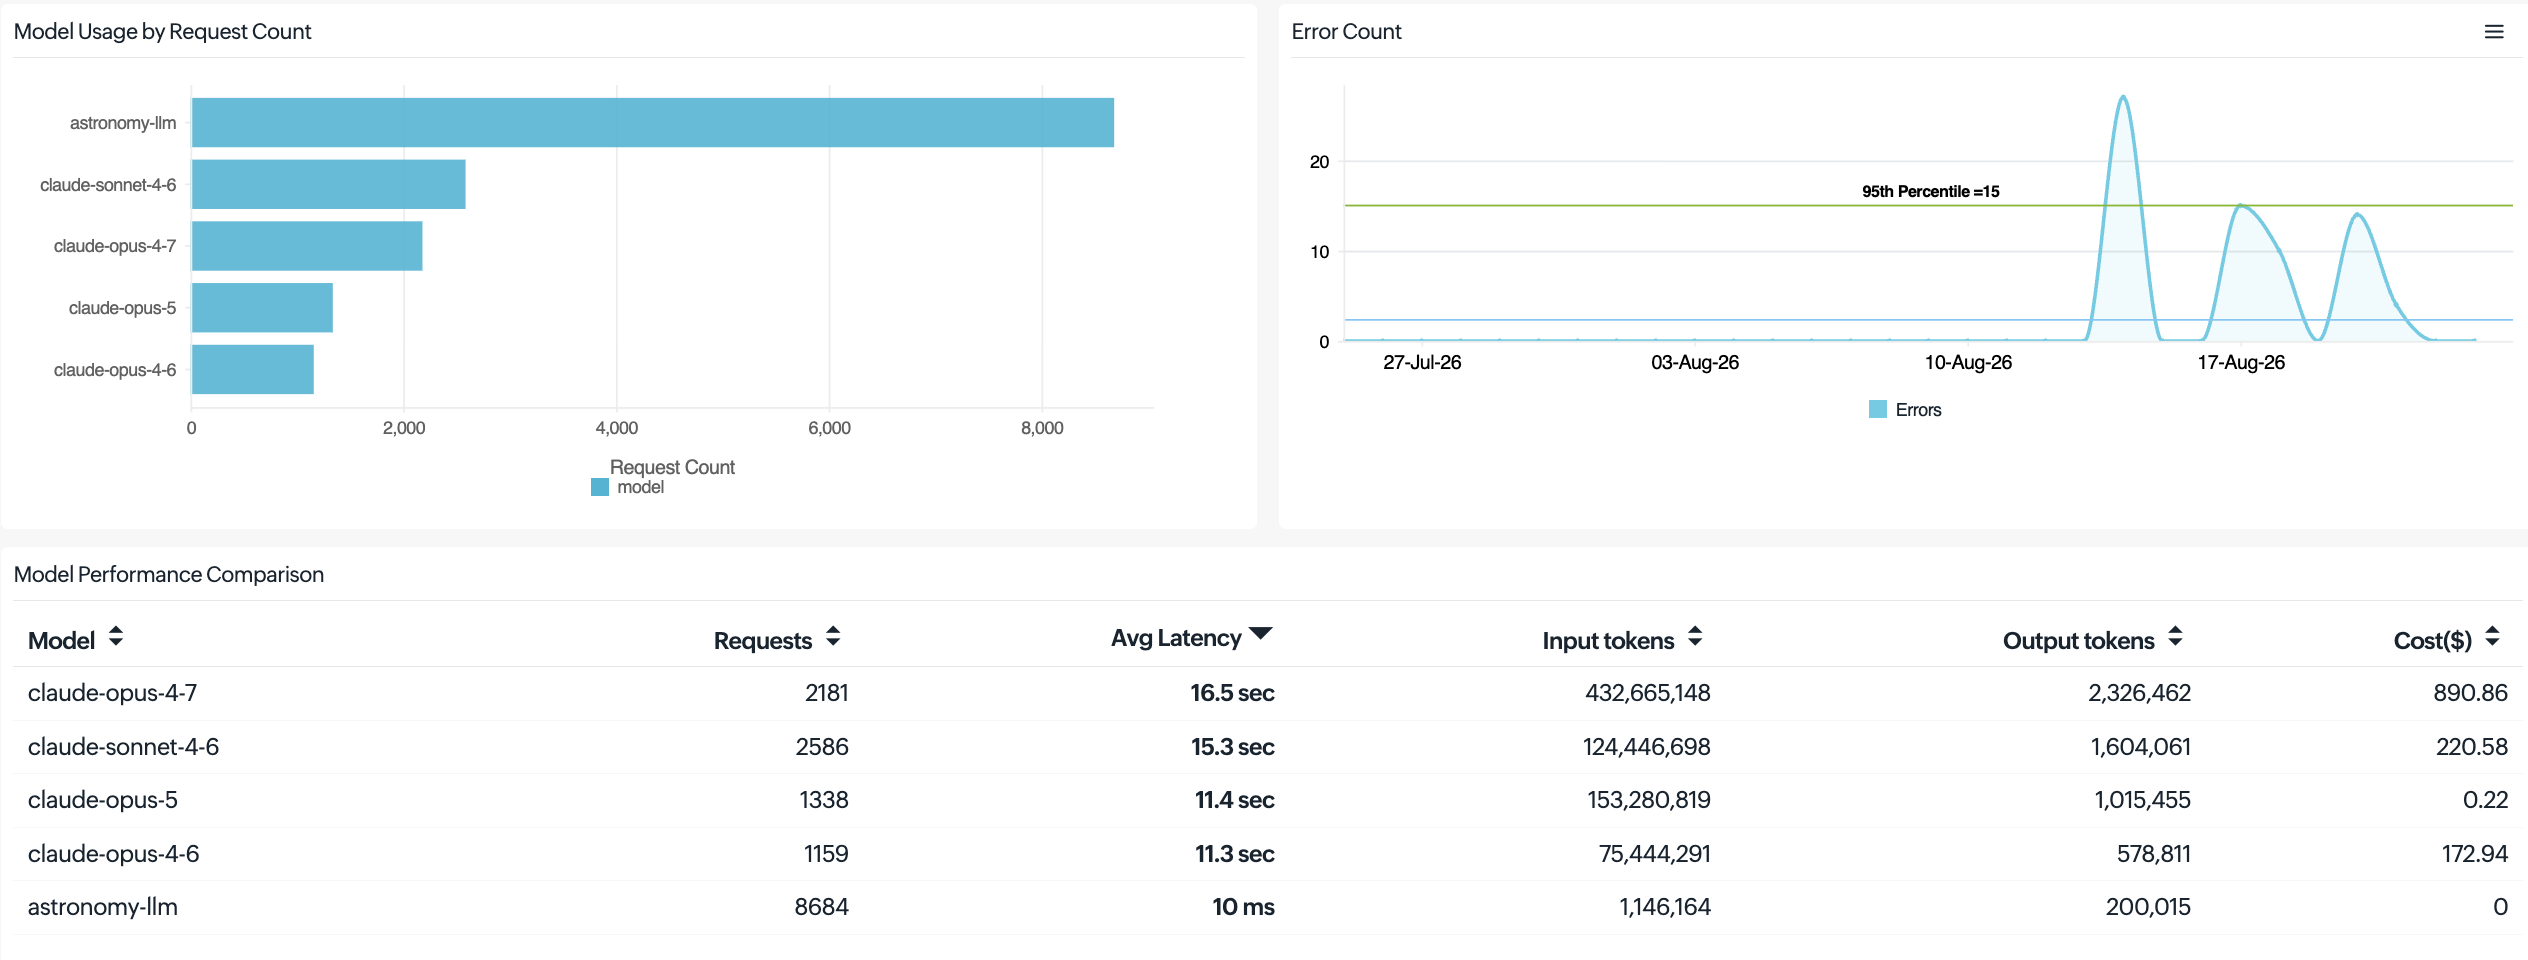Click the astronomy-llm table row name
The height and width of the screenshot is (960, 2528).
(x=102, y=907)
